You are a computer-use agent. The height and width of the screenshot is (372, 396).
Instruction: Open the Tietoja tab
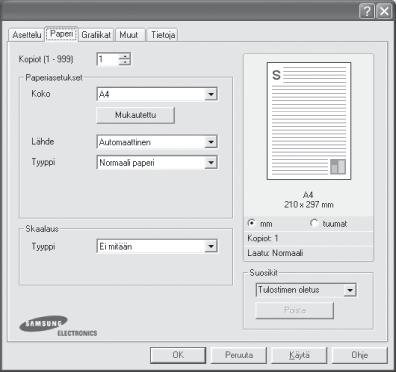pos(163,35)
